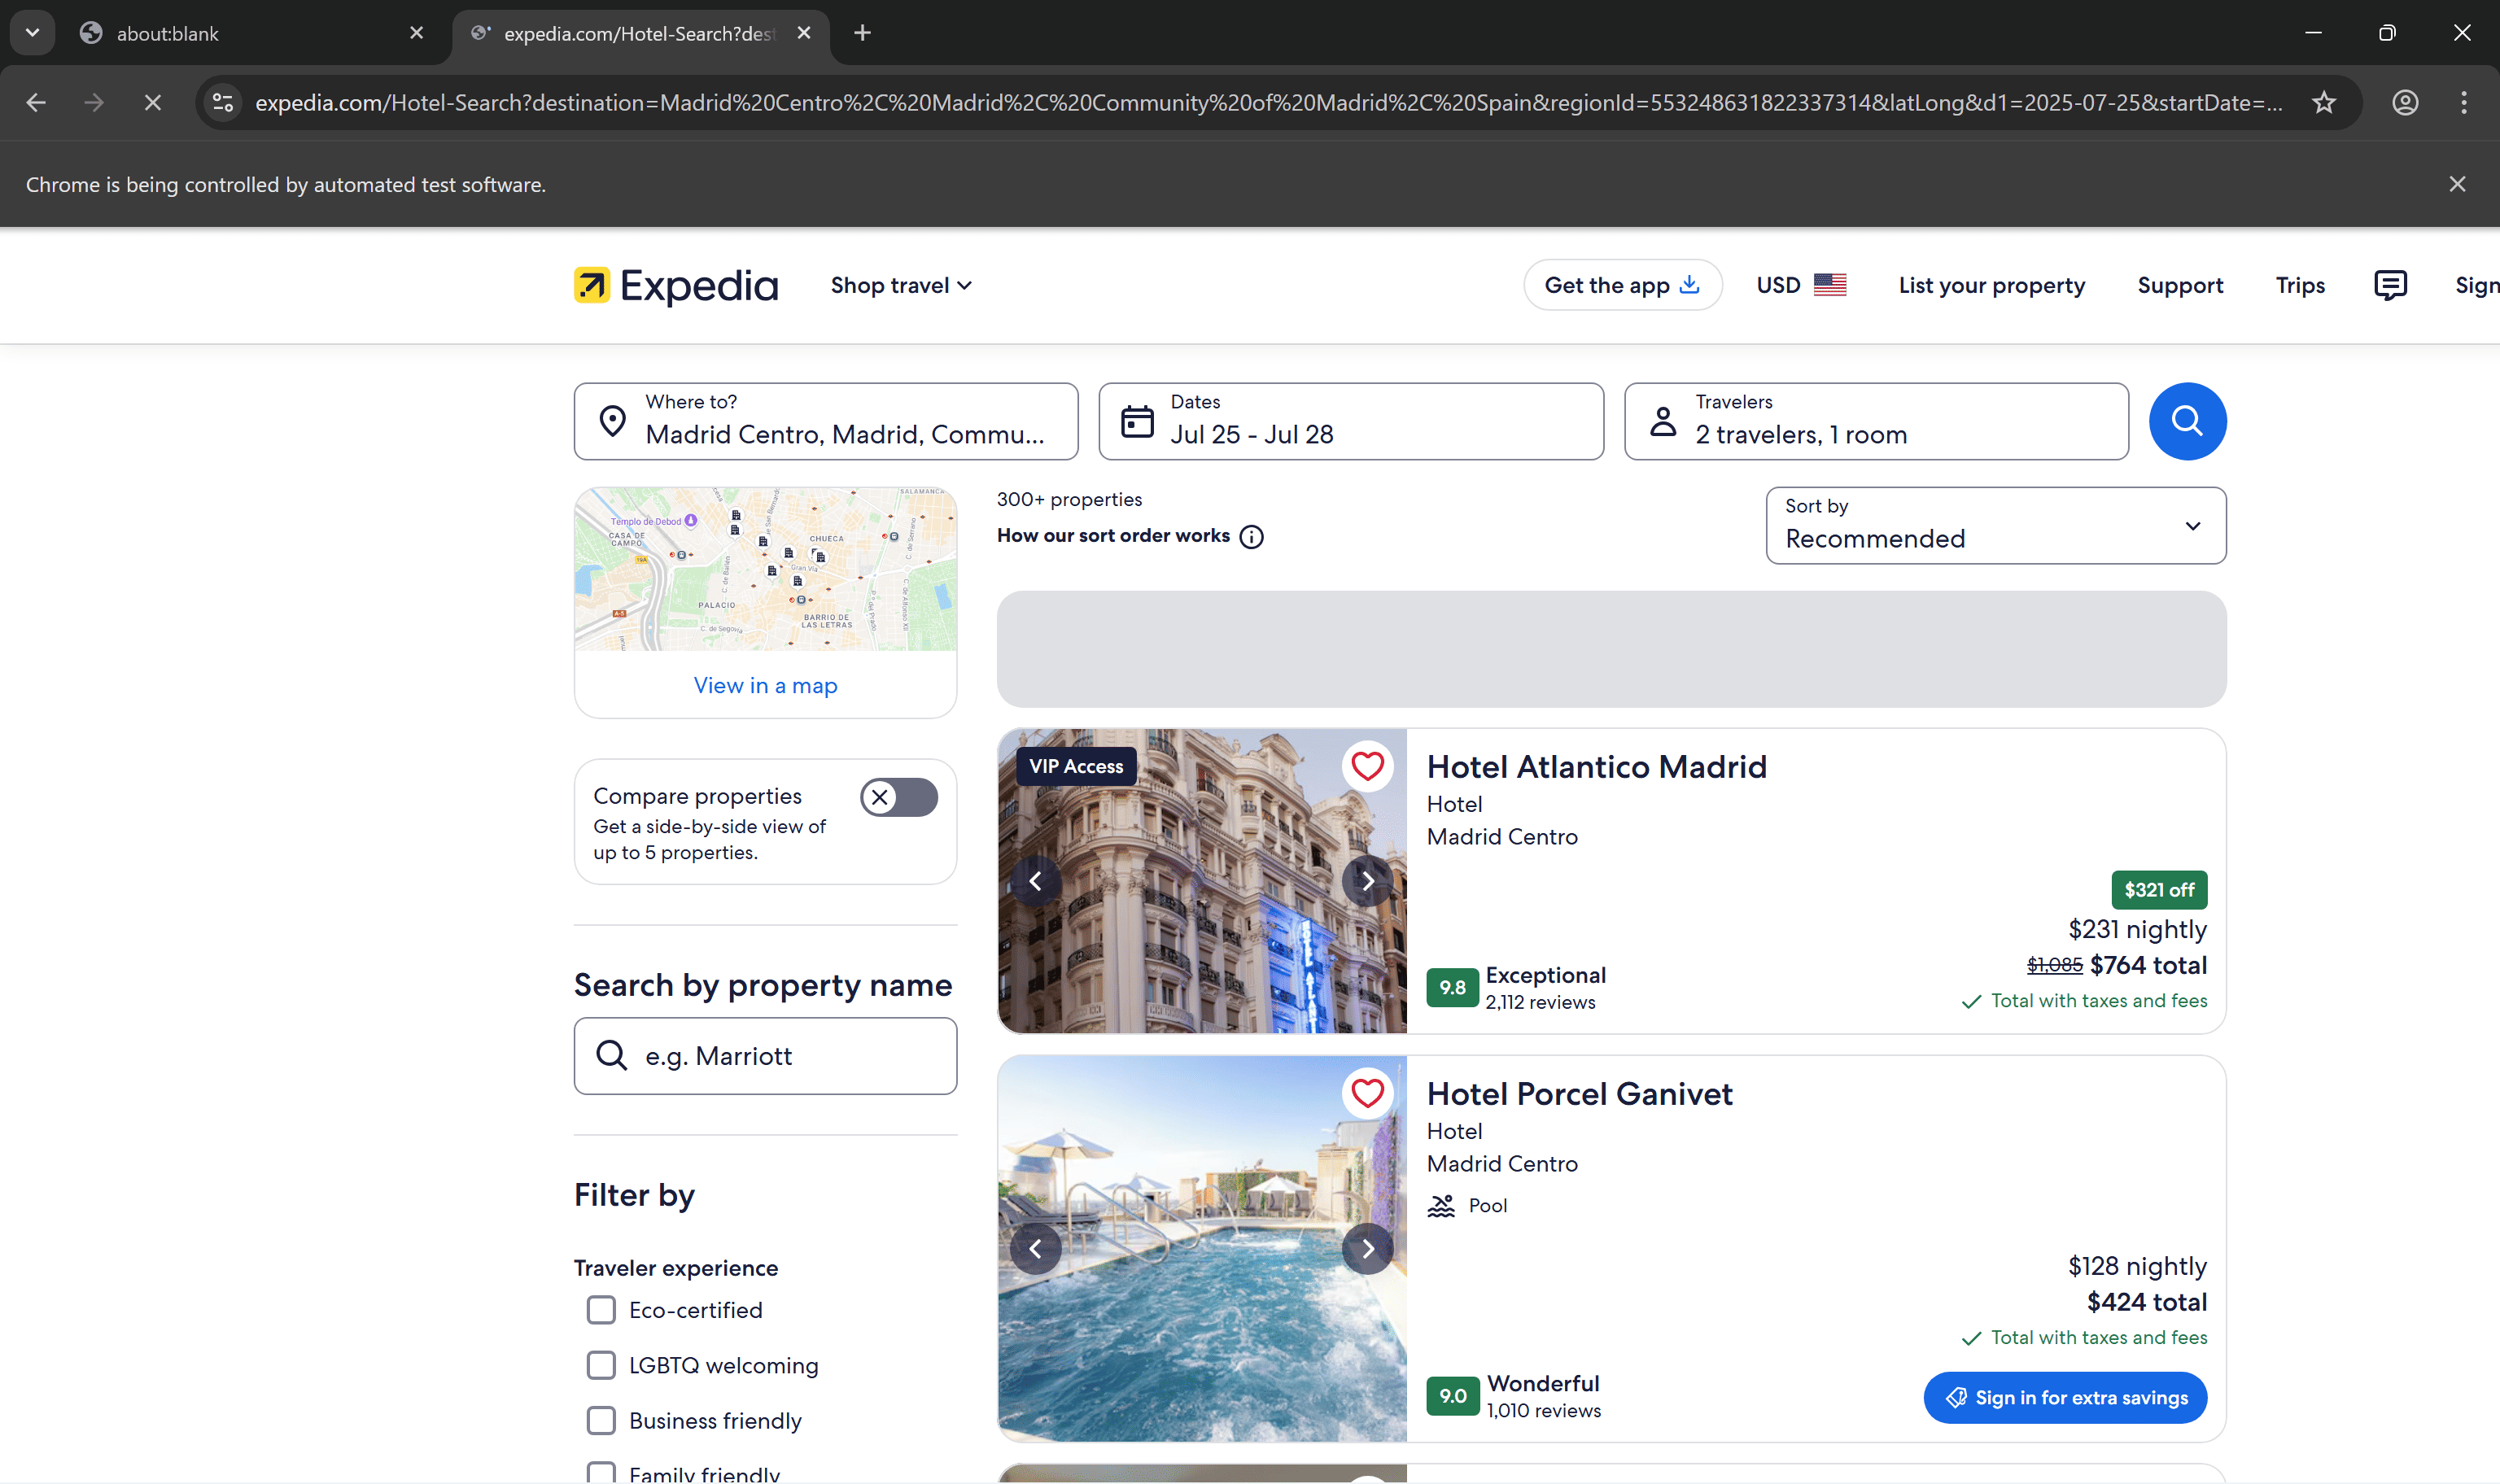Show previous photo of Hotel Porcel Ganivet
The width and height of the screenshot is (2500, 1484).
[1035, 1248]
